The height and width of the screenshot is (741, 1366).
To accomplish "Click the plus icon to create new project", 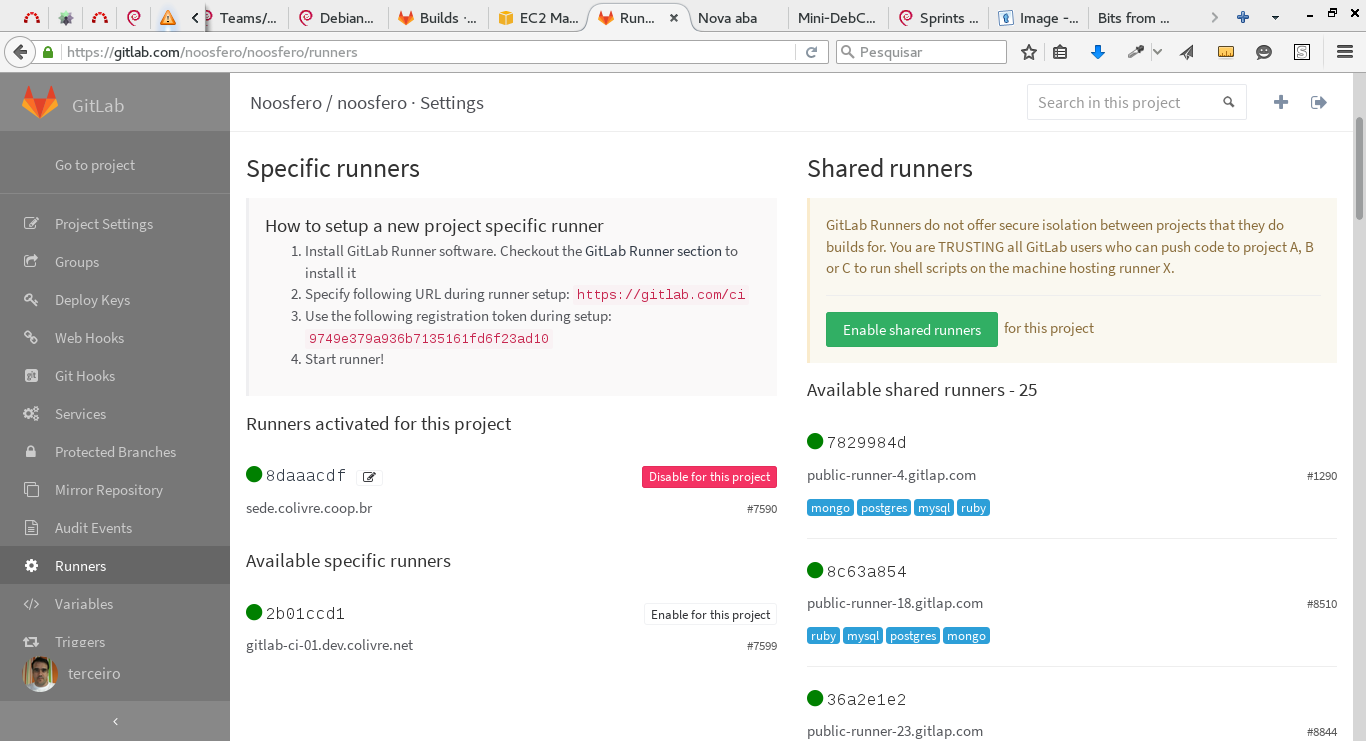I will 1281,102.
